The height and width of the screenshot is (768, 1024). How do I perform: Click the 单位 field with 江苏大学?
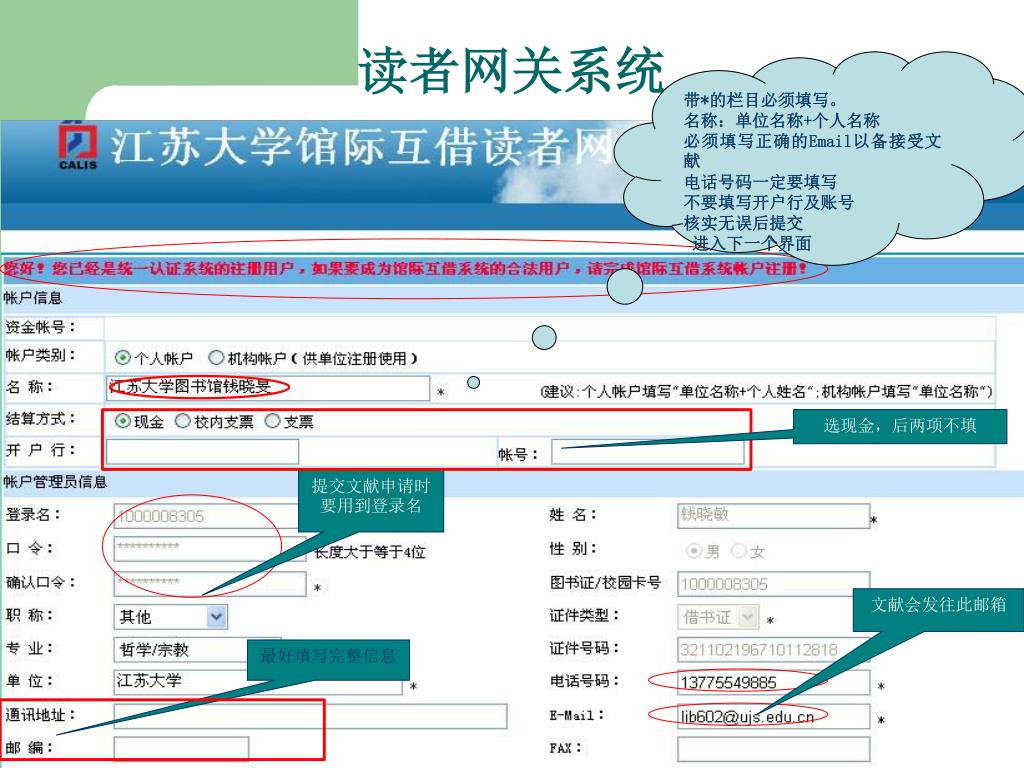[258, 681]
